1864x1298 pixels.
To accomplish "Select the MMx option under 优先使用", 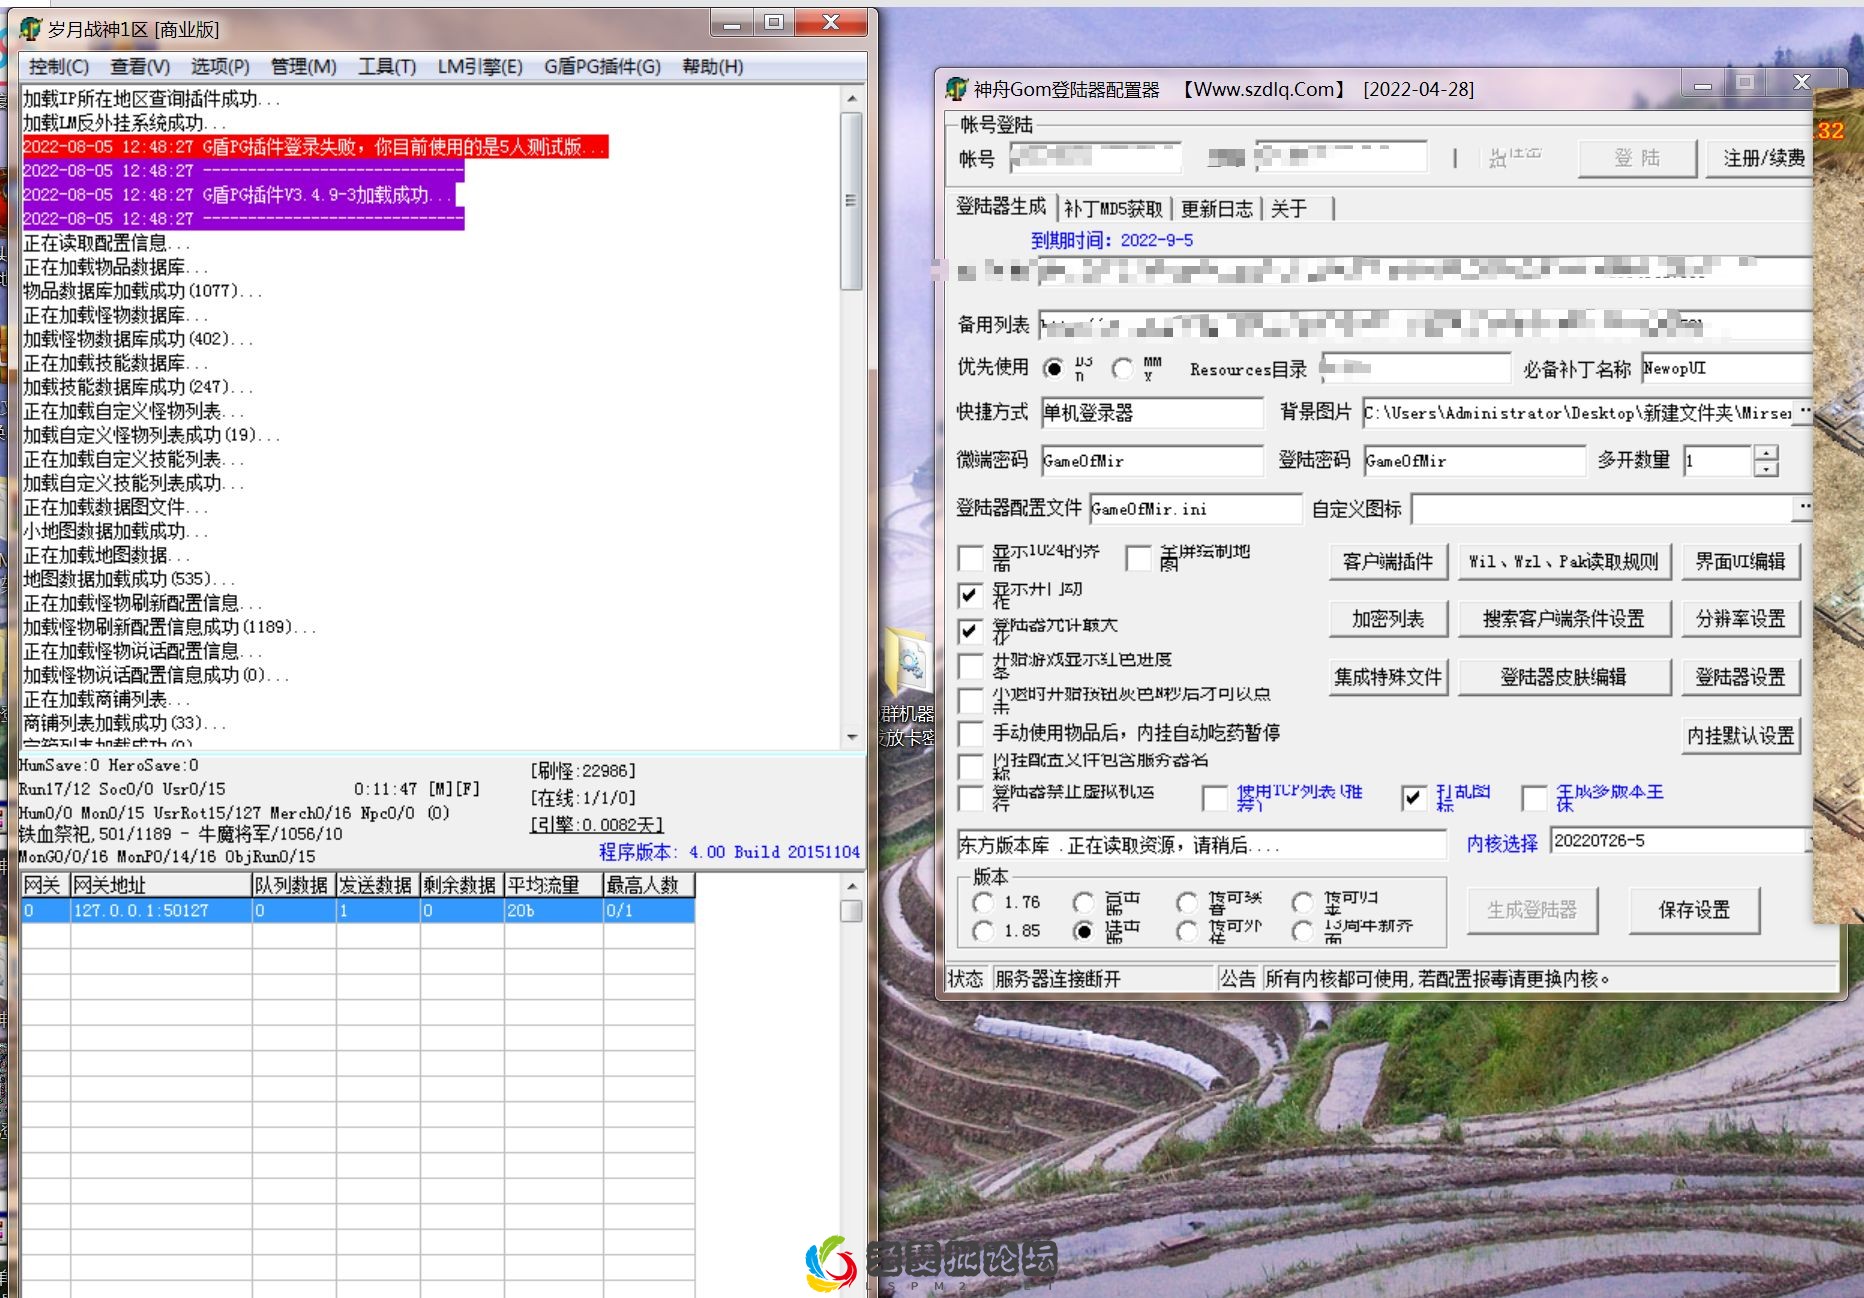I will coord(1124,368).
